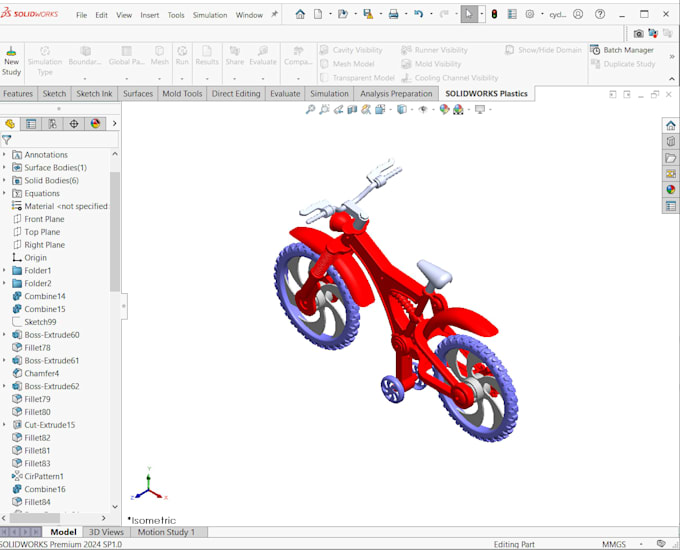The image size is (680, 550).
Task: Open the Appearances icon in right task pane
Action: coord(670,190)
